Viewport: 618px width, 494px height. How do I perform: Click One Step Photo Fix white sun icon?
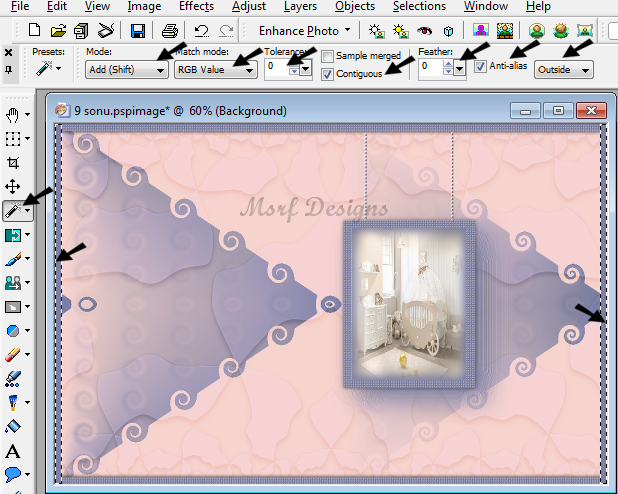[x=376, y=31]
